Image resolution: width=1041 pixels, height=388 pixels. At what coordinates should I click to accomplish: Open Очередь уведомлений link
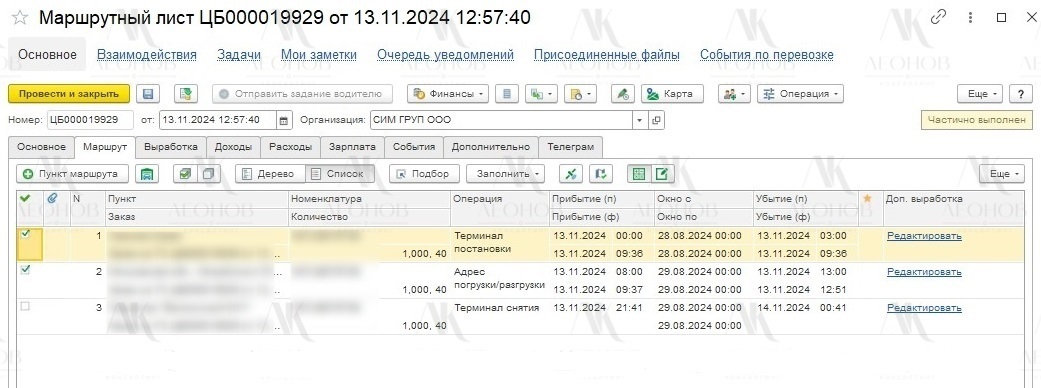point(445,55)
